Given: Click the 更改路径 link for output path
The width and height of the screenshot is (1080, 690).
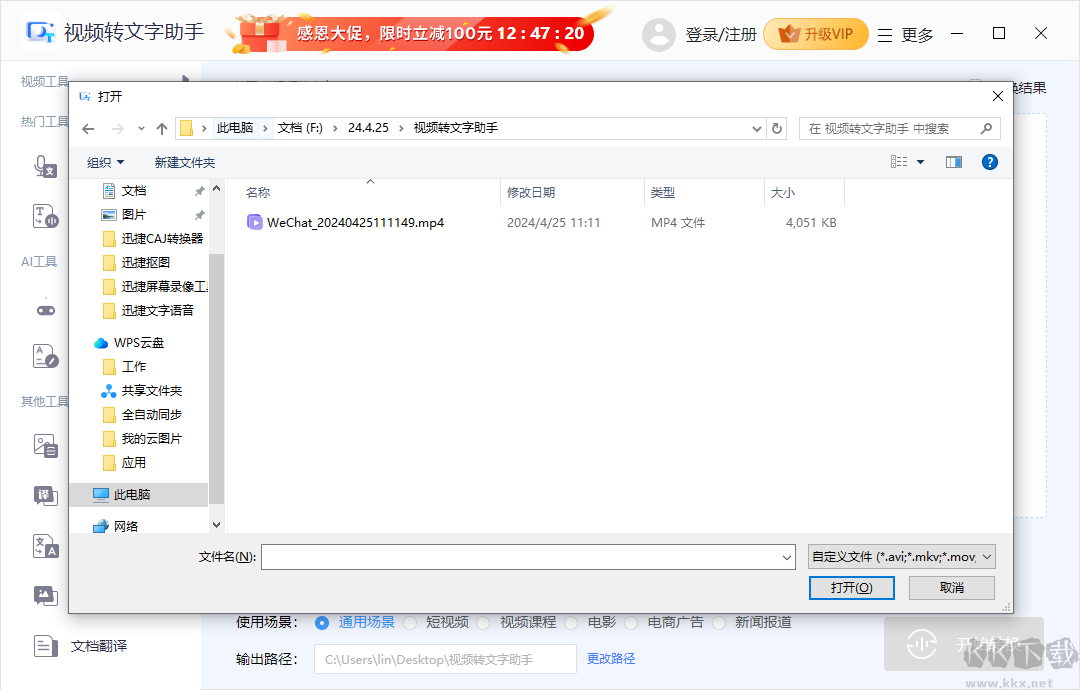Looking at the screenshot, I should [x=609, y=658].
